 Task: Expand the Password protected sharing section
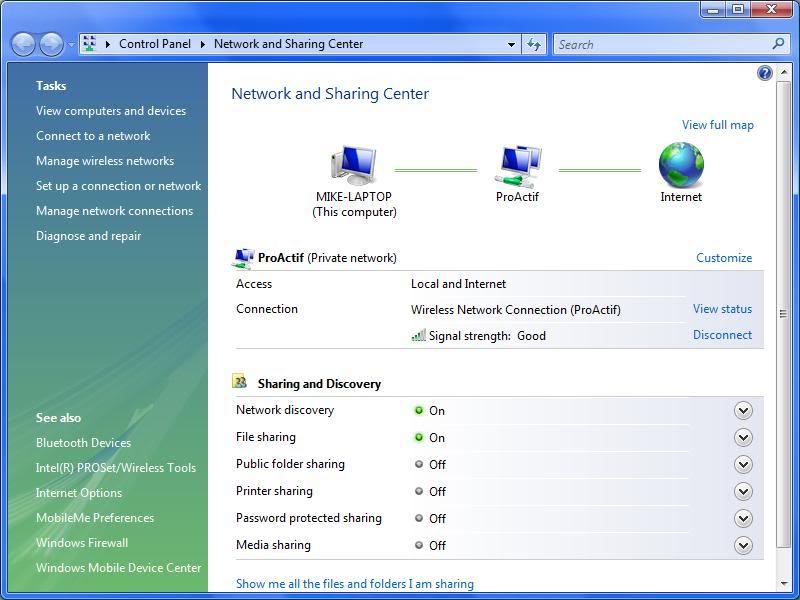click(x=743, y=519)
